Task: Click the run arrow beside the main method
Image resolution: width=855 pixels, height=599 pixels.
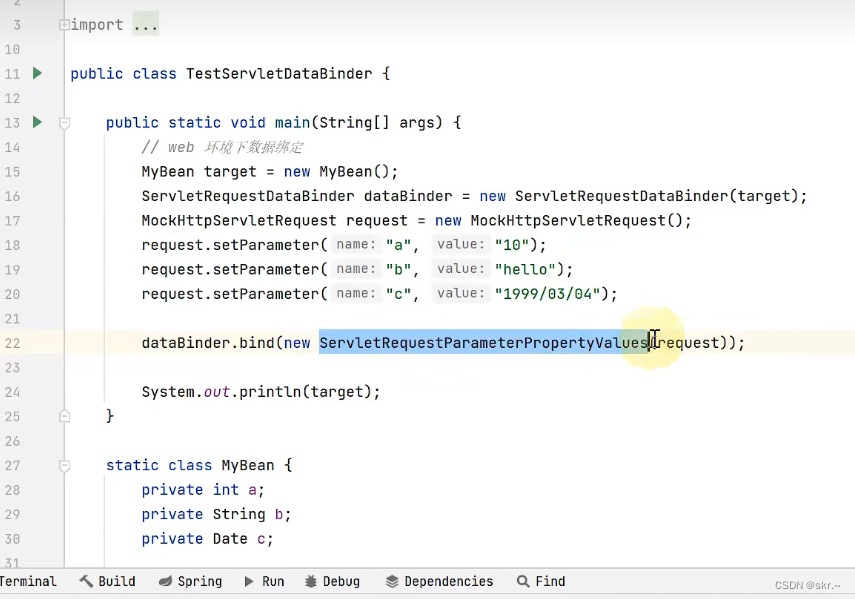Action: coord(37,122)
